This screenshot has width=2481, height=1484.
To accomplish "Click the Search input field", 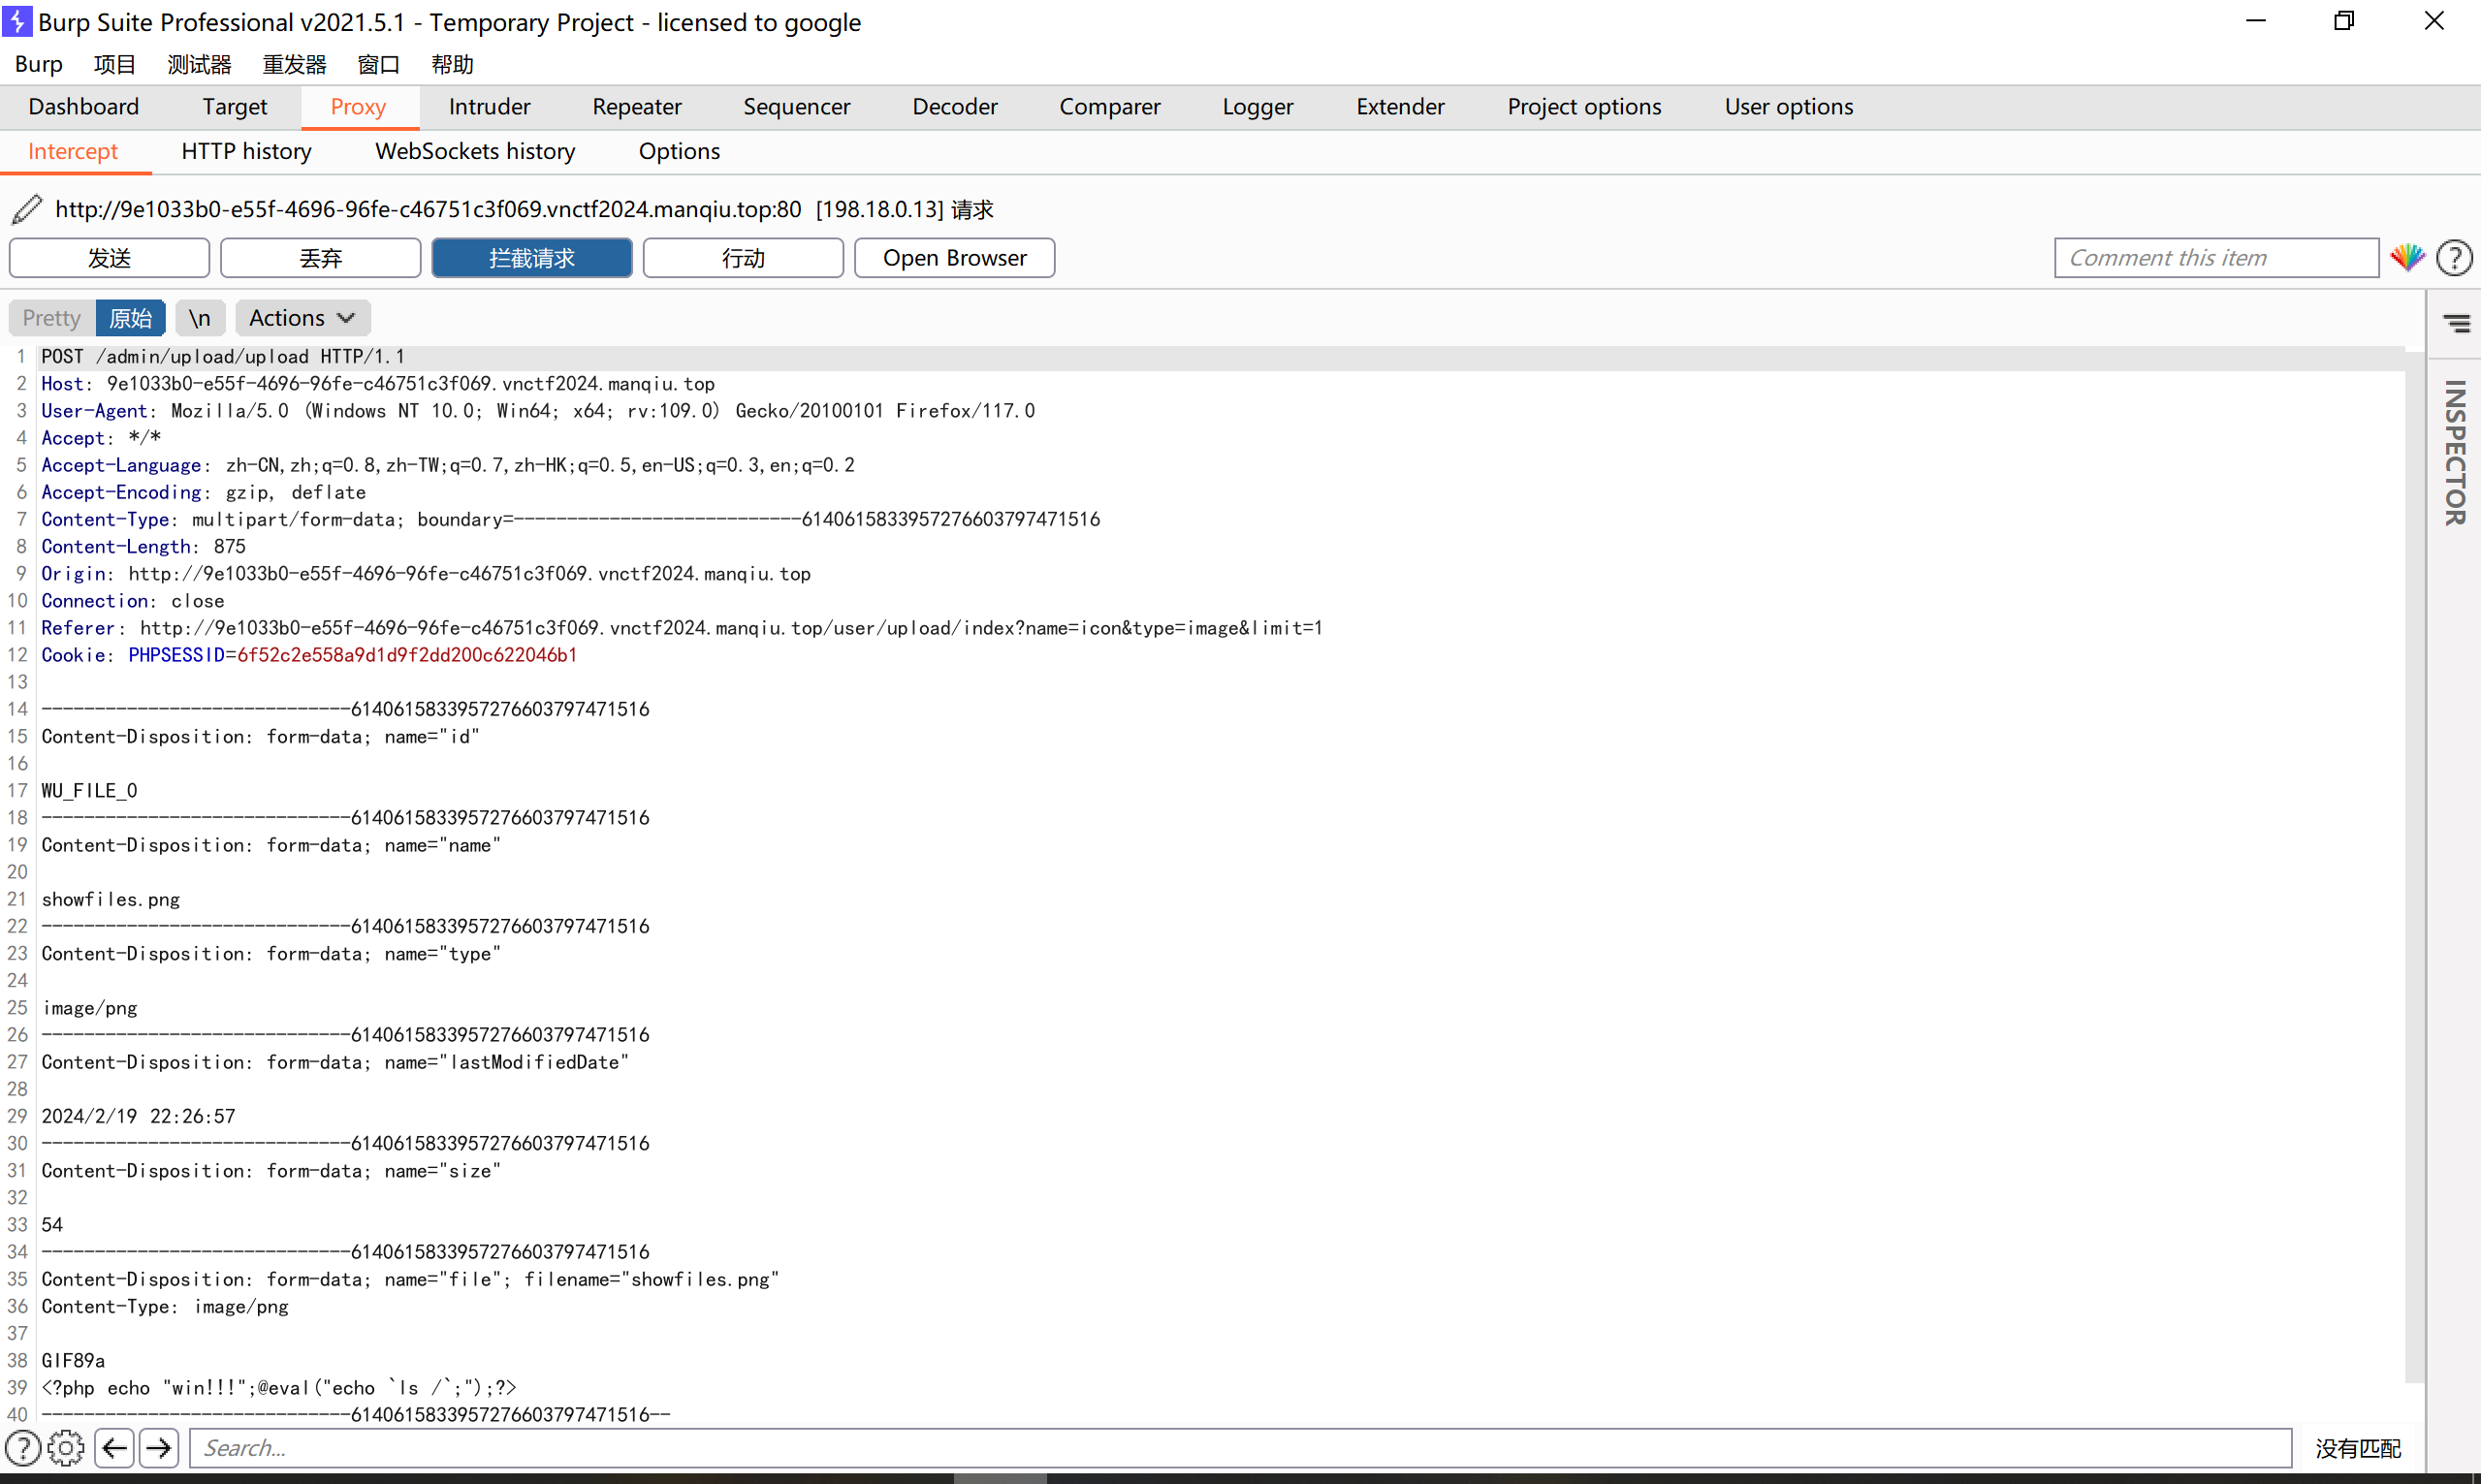I will [x=1240, y=1447].
